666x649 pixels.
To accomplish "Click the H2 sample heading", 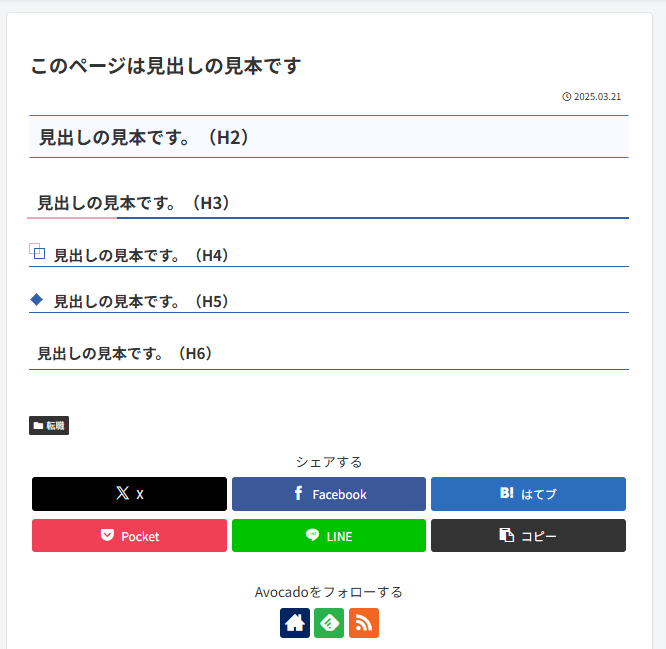I will tap(144, 137).
